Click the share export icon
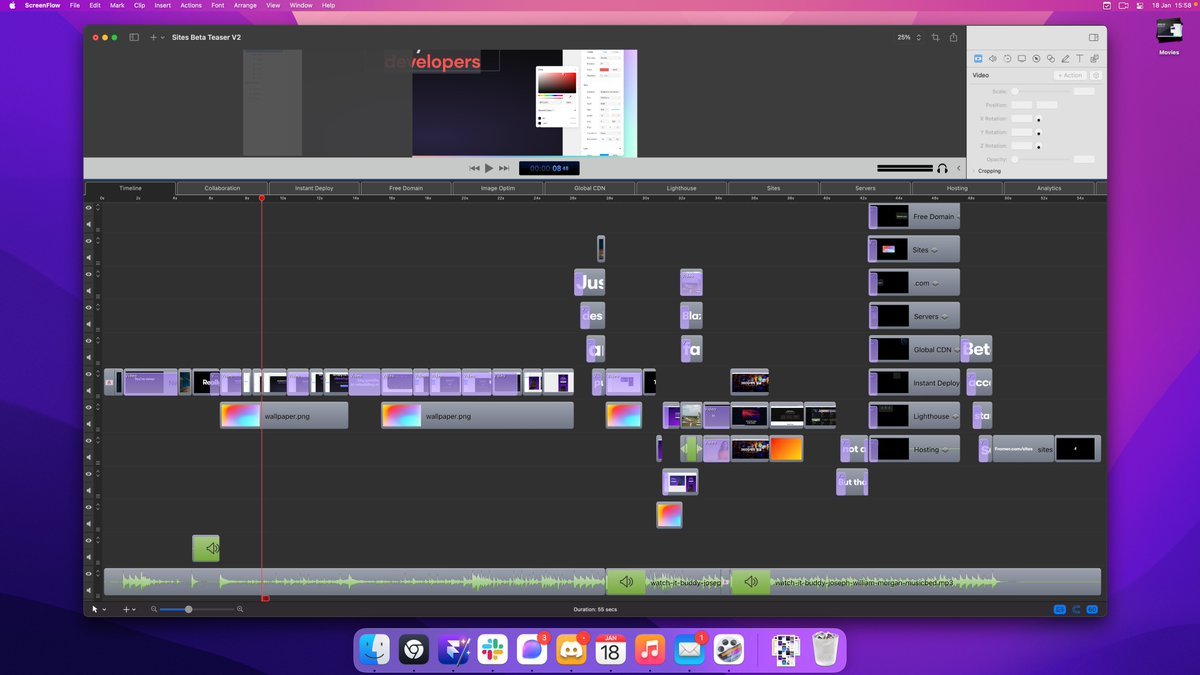The height and width of the screenshot is (675, 1200). pos(954,38)
